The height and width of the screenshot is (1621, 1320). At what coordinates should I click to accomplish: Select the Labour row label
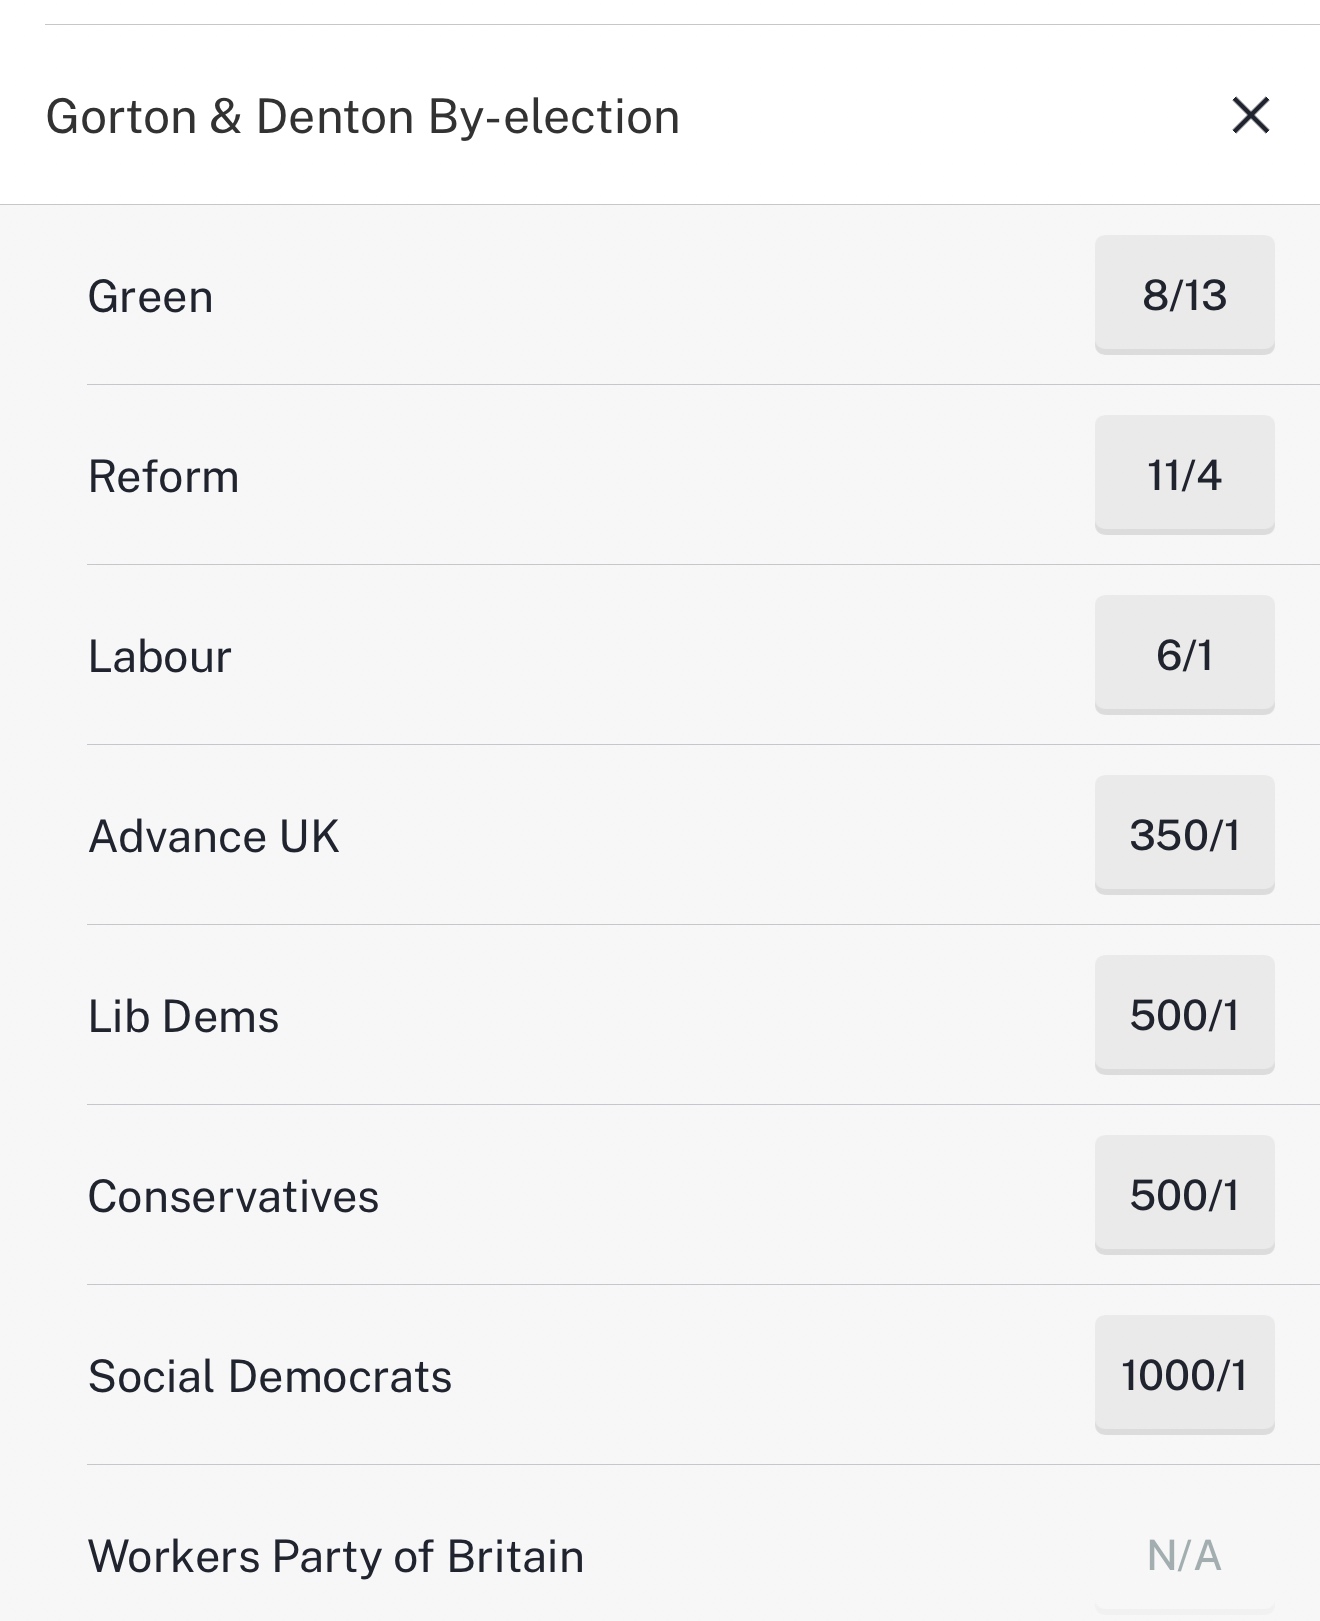[160, 657]
